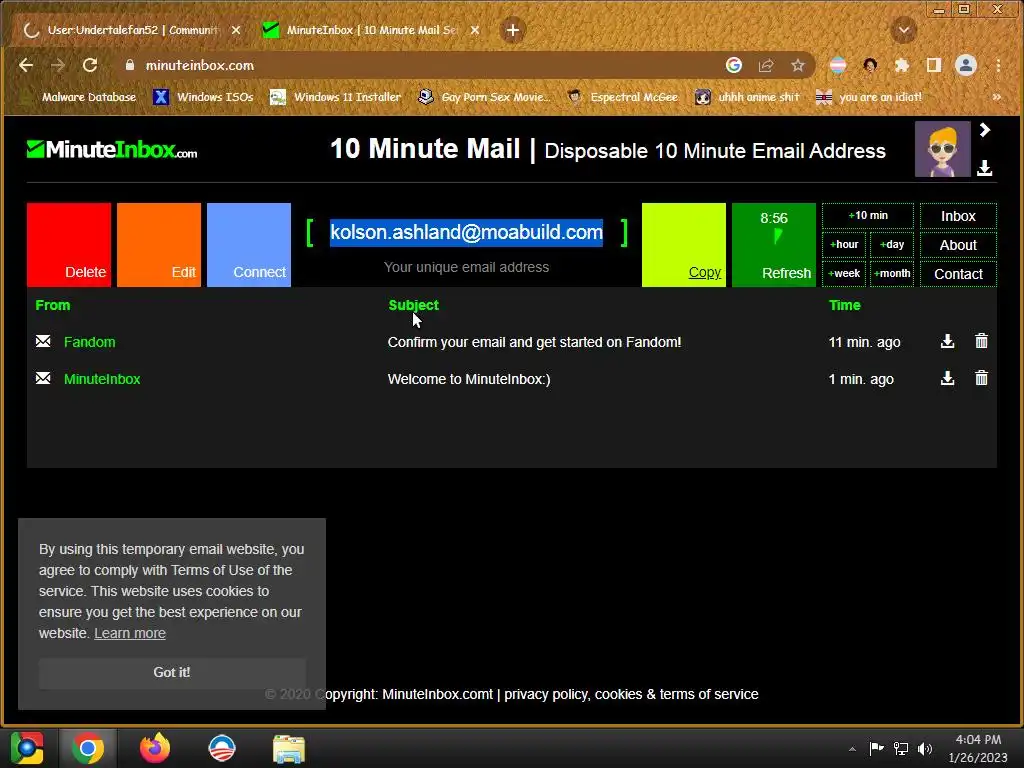Click the round portrait extension icon
The image size is (1024, 768).
[870, 65]
